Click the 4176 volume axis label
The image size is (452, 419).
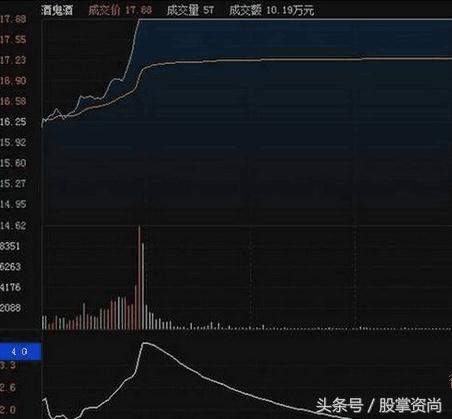click(10, 287)
